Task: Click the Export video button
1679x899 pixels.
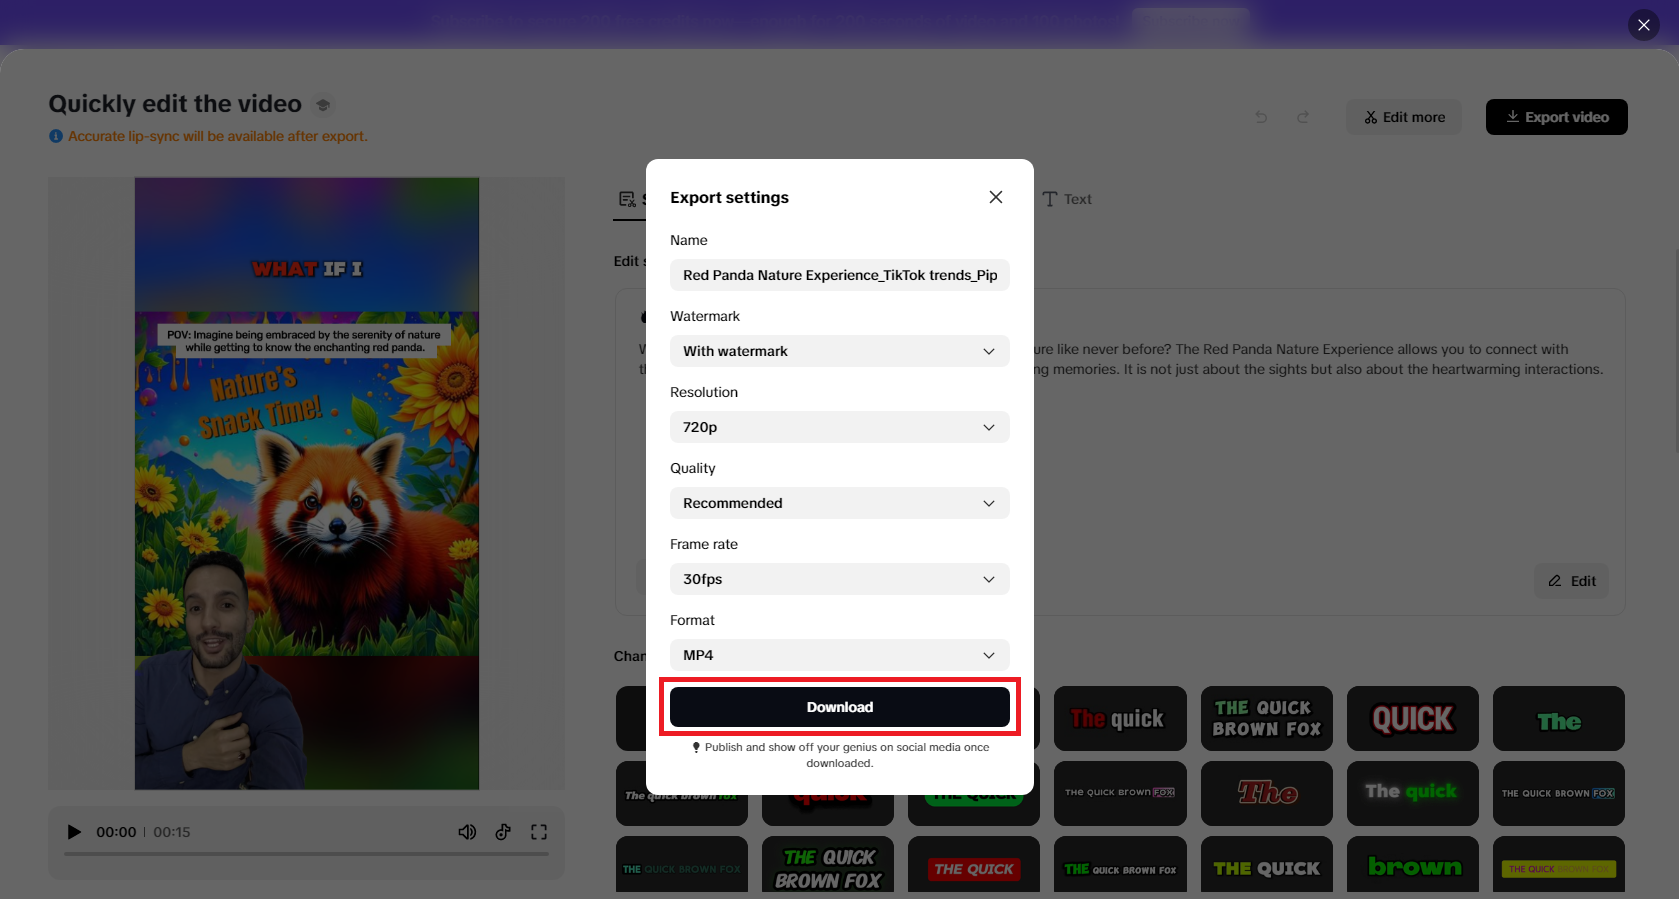Action: click(1556, 117)
